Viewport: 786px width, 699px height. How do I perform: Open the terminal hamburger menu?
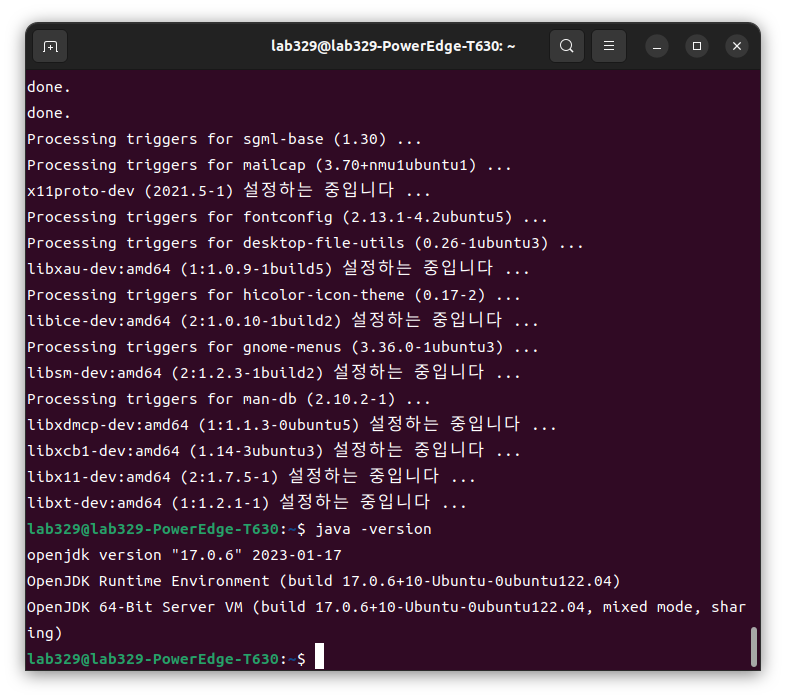pyautogui.click(x=609, y=46)
